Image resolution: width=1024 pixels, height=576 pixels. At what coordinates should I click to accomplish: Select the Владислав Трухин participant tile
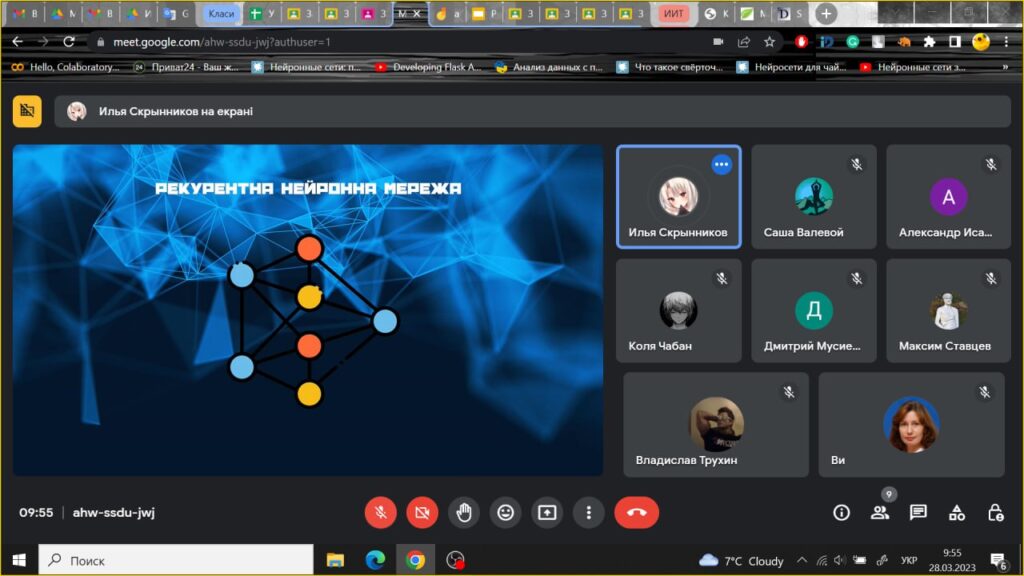[716, 425]
